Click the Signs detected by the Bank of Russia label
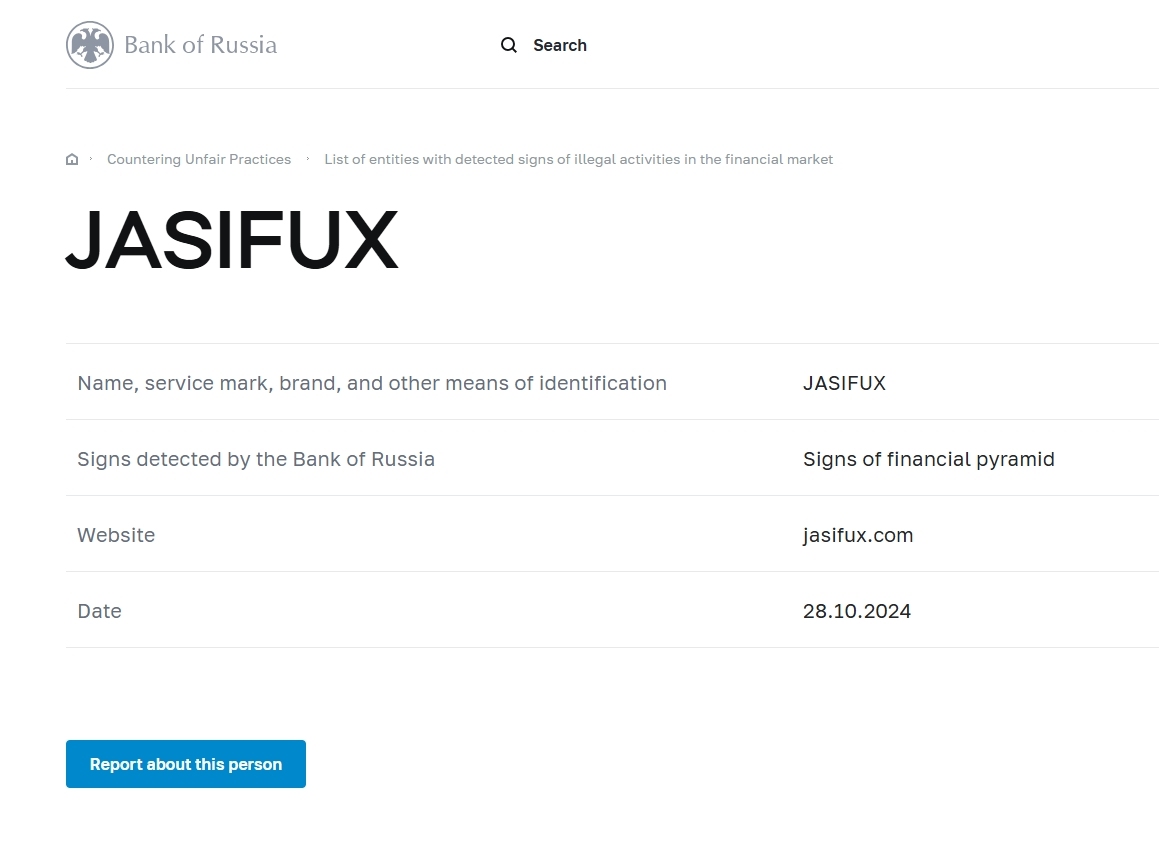 (x=256, y=460)
